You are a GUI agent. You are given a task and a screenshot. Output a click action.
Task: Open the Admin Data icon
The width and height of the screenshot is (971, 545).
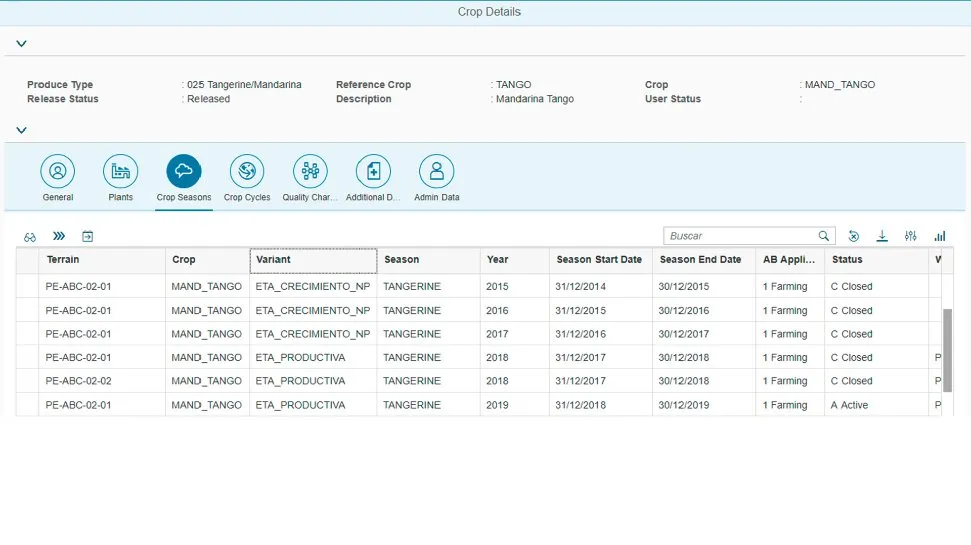pyautogui.click(x=436, y=171)
